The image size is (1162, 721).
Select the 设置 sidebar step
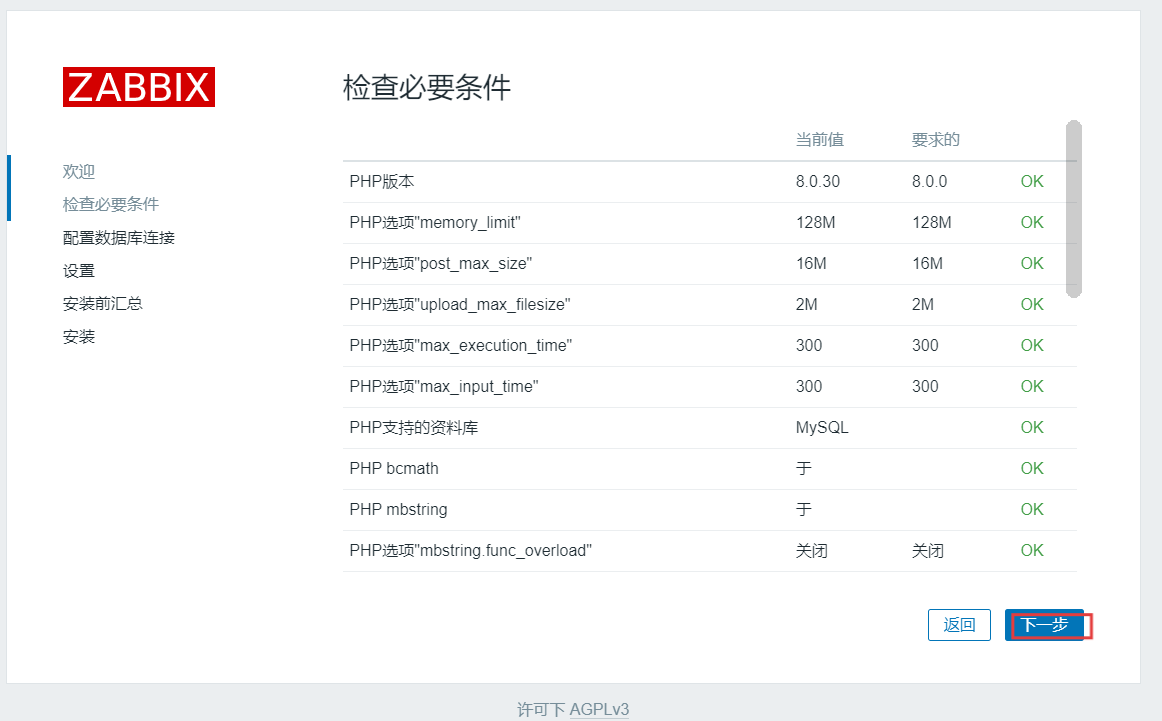point(79,271)
